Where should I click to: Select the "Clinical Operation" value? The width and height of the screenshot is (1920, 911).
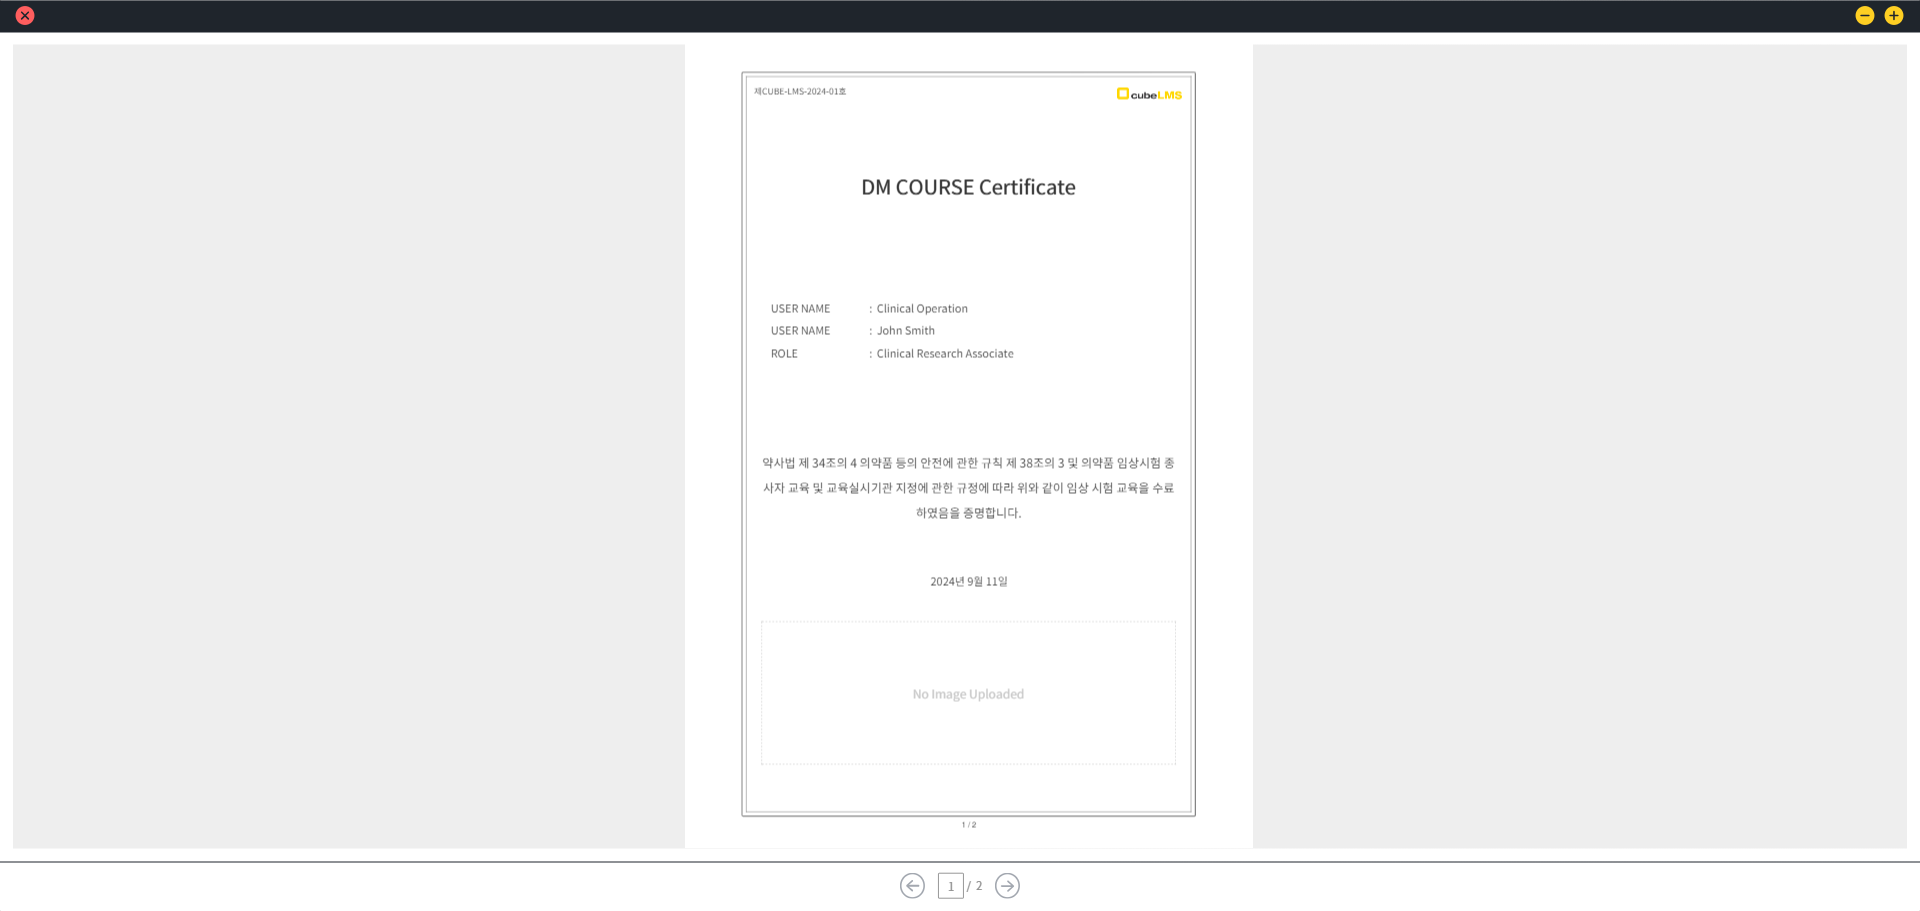(922, 309)
